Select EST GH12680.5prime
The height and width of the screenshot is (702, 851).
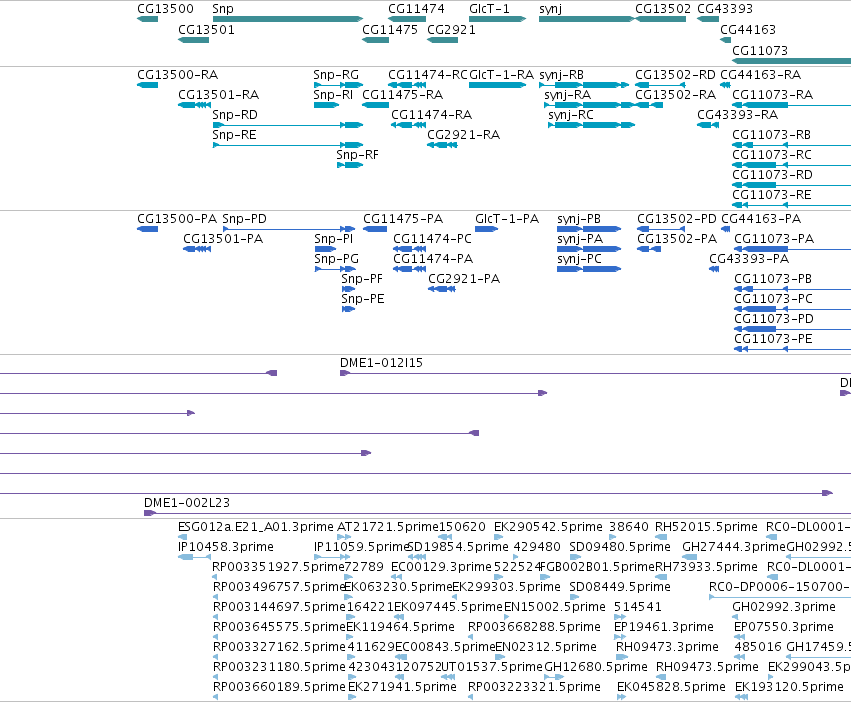point(554,677)
